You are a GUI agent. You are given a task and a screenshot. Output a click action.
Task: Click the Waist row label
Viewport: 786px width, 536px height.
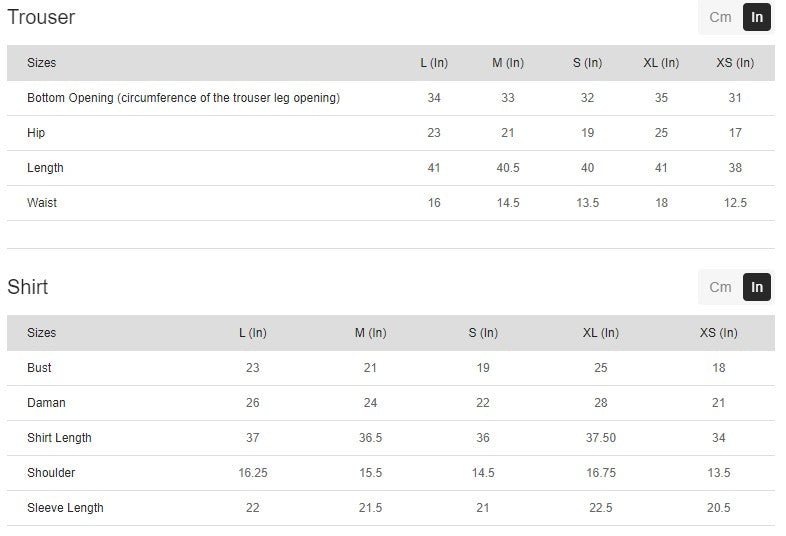(42, 203)
